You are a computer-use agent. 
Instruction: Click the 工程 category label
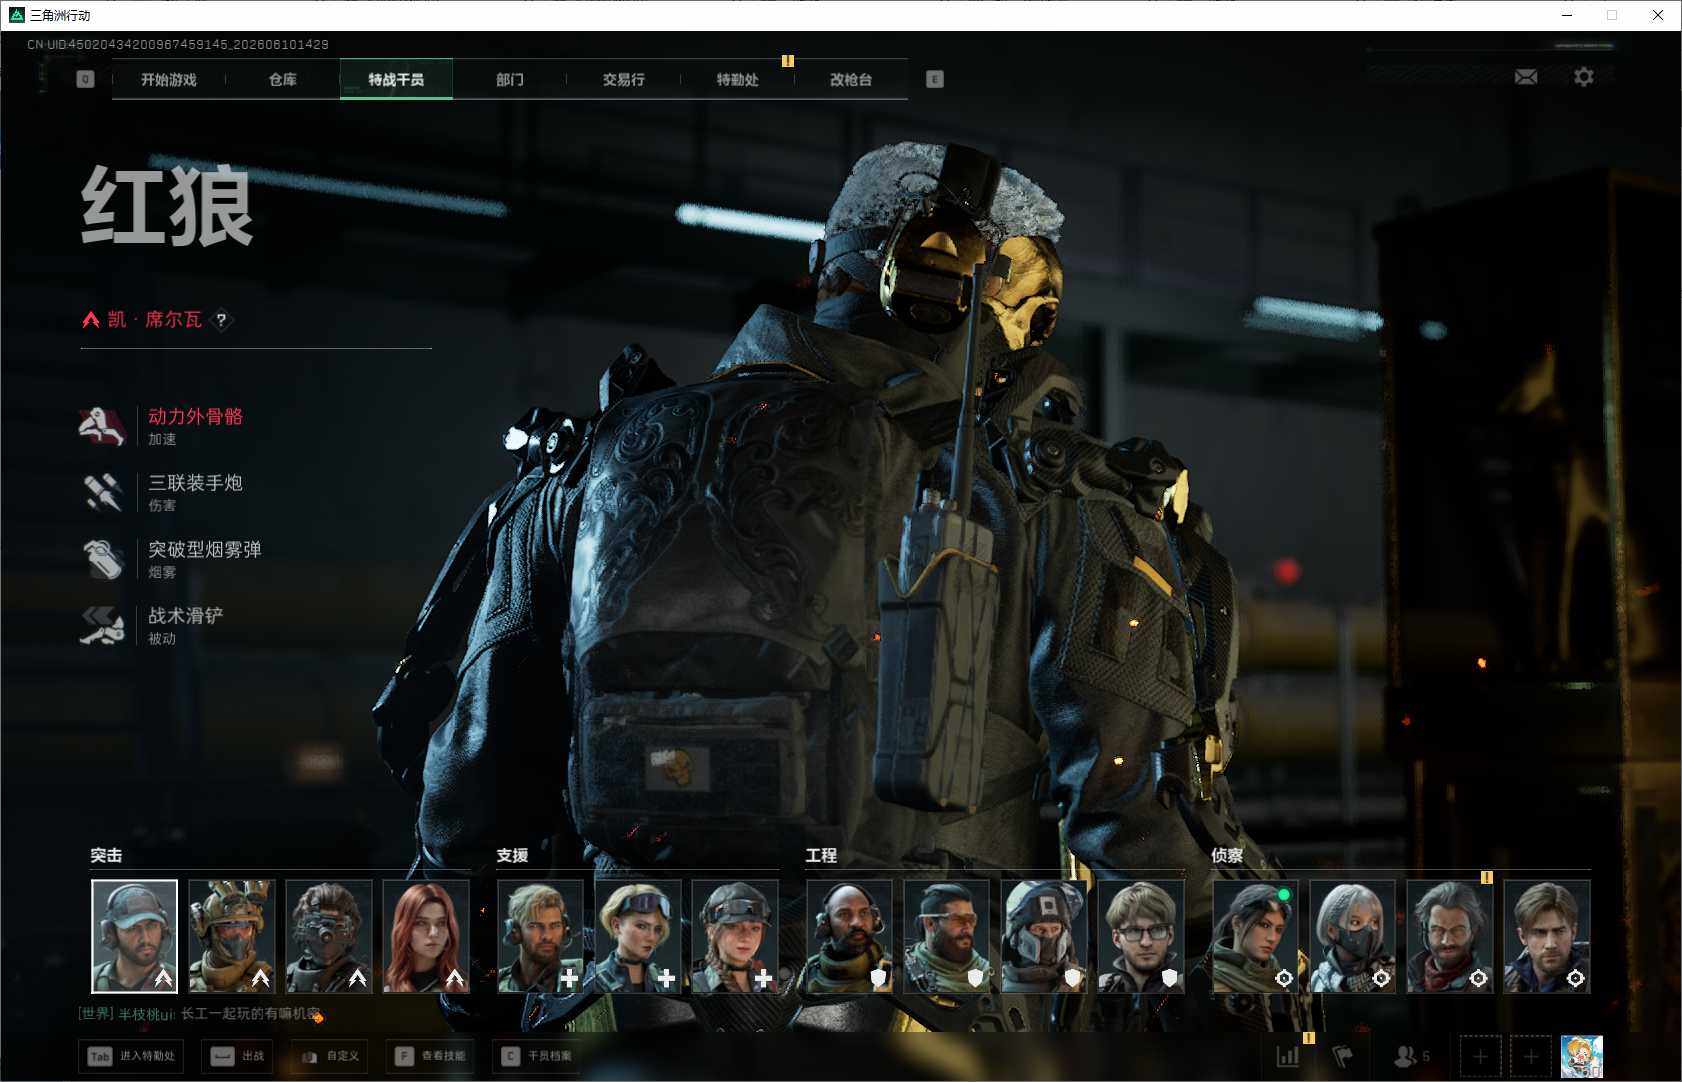(821, 856)
